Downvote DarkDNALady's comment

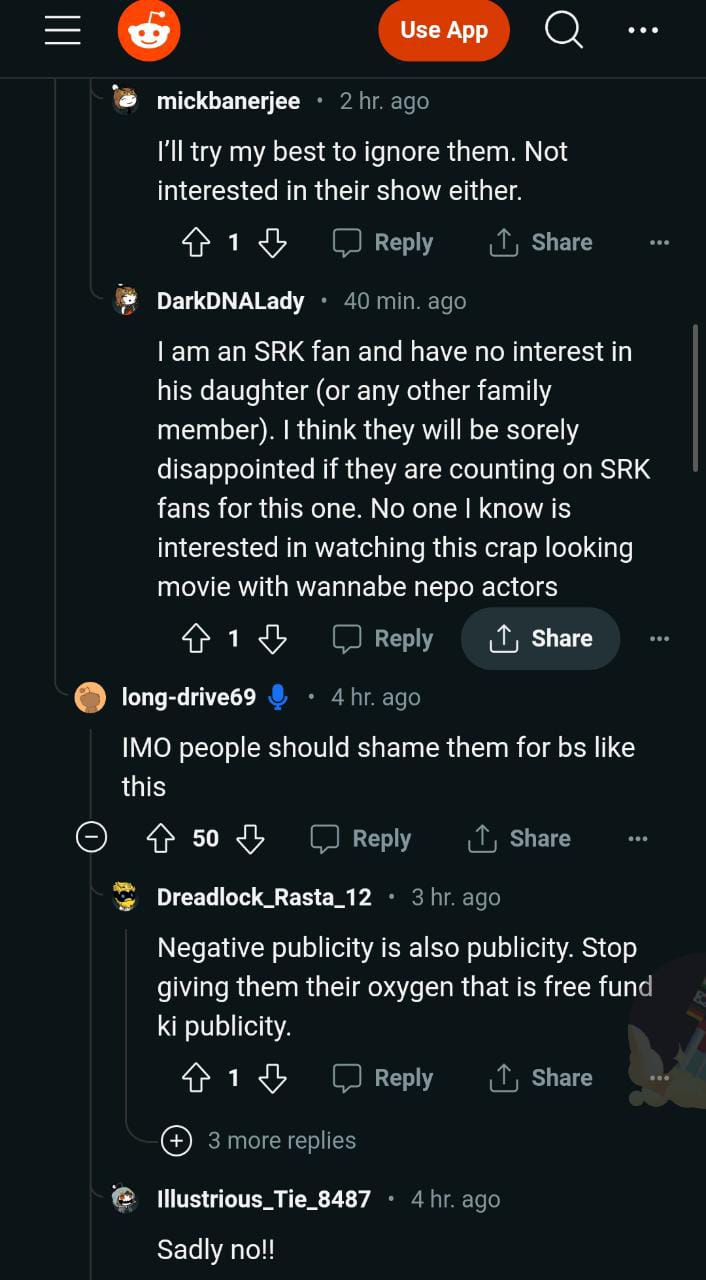point(272,638)
